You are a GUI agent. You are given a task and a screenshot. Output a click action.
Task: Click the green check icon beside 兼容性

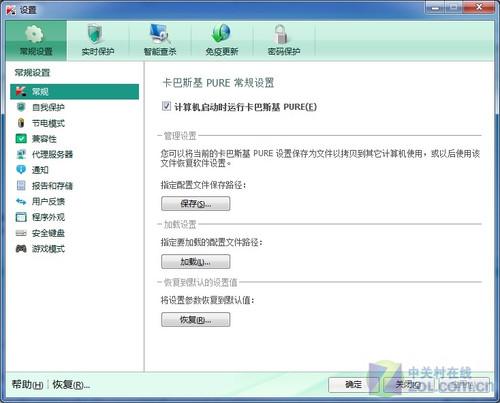coord(21,138)
